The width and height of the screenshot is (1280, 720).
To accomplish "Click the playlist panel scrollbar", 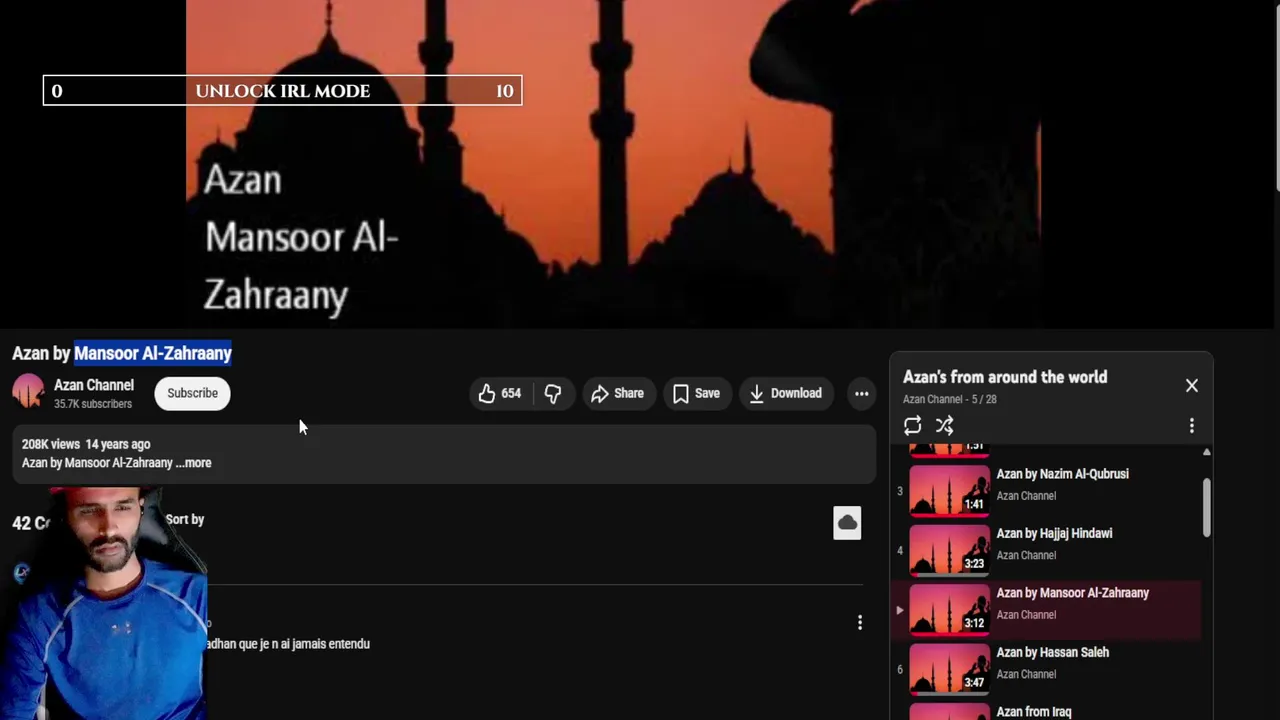I will [1207, 507].
